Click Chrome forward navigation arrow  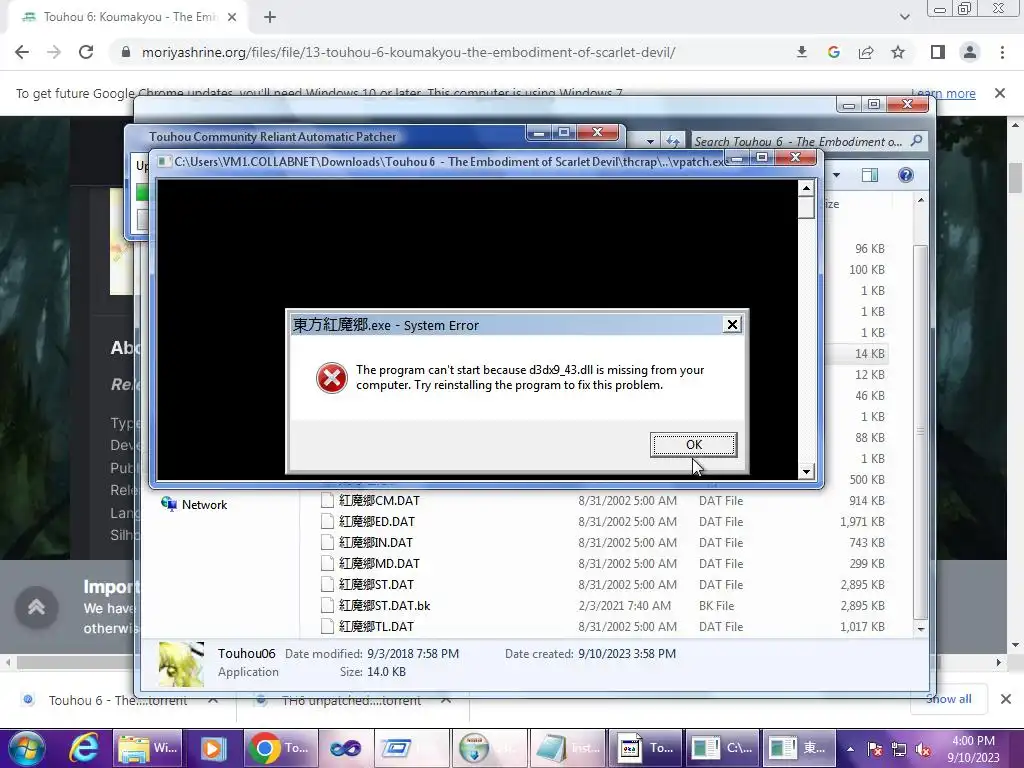click(54, 52)
